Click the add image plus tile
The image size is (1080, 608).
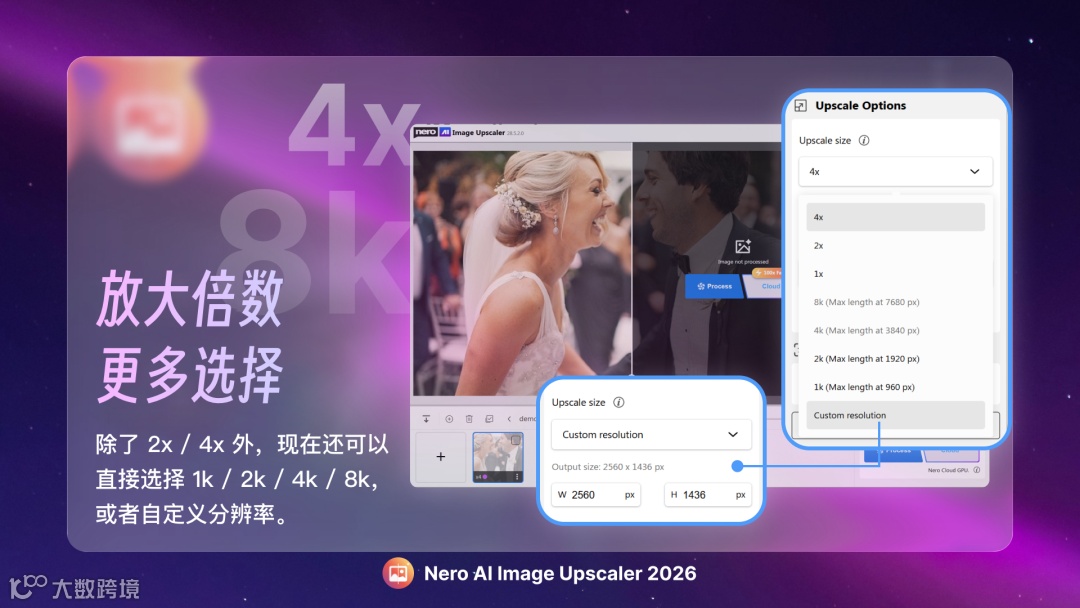click(441, 457)
